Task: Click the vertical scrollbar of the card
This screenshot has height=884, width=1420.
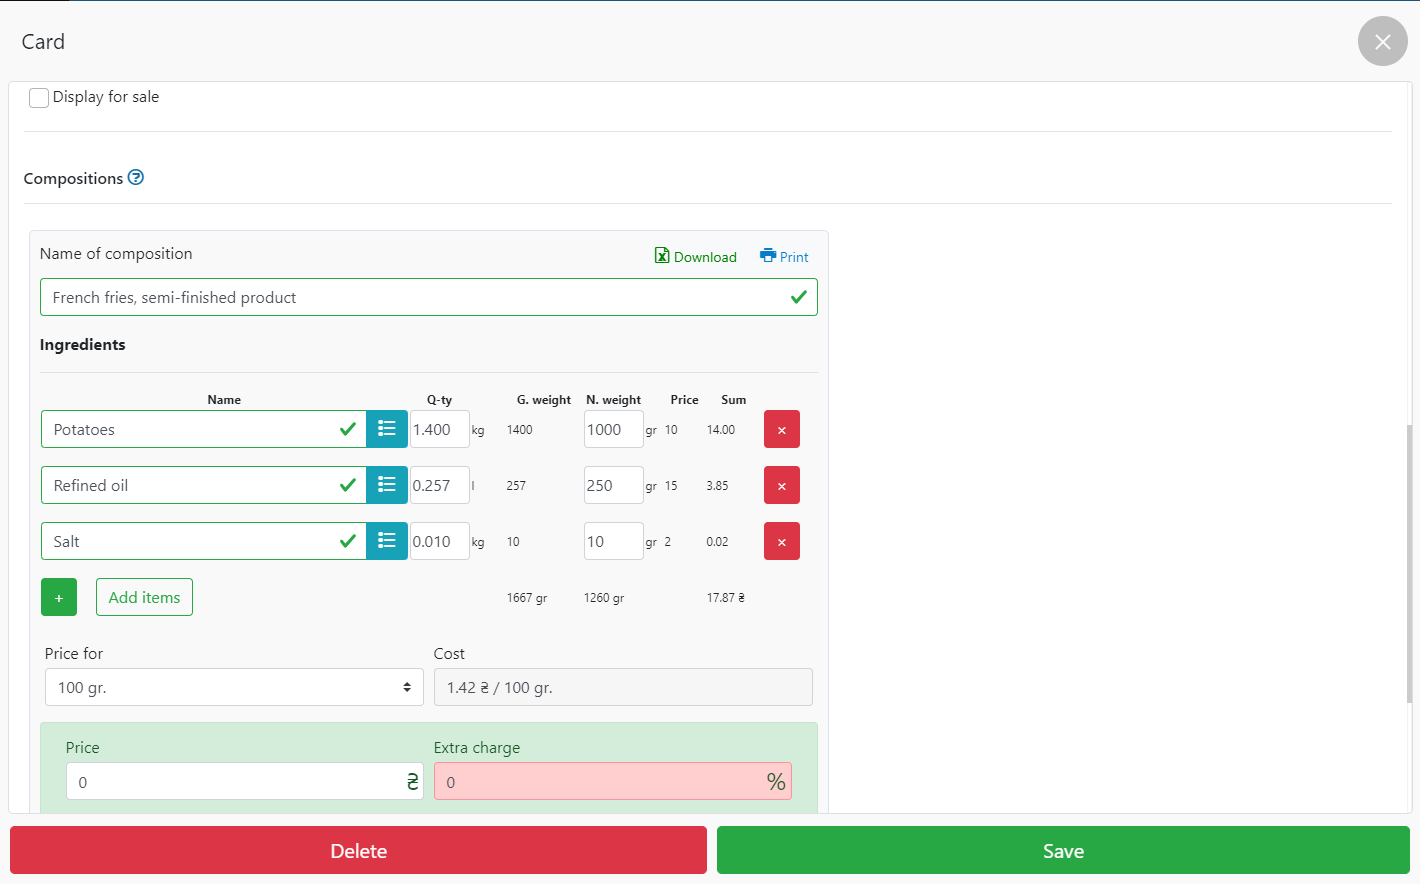Action: pyautogui.click(x=1409, y=560)
